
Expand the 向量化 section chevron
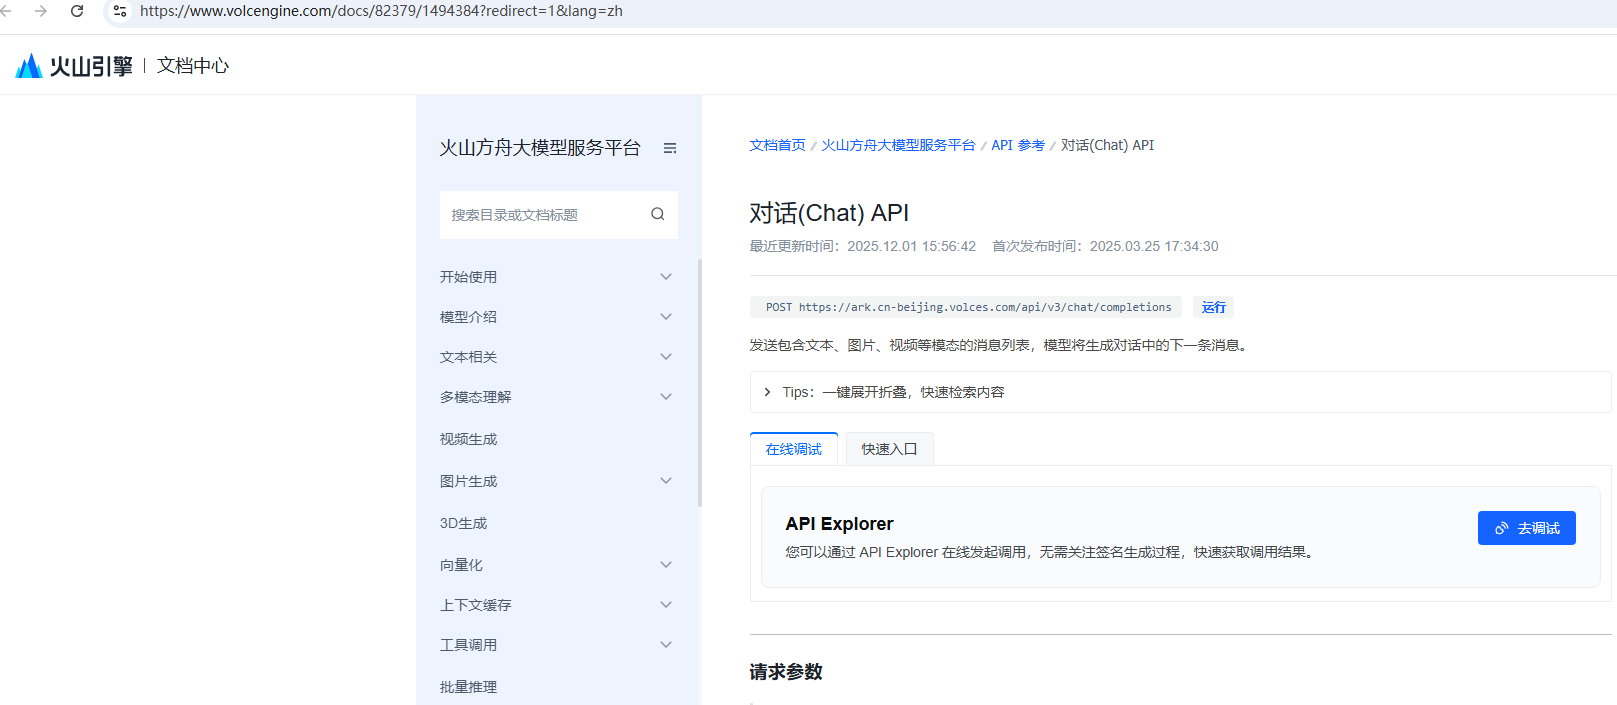pyautogui.click(x=666, y=565)
